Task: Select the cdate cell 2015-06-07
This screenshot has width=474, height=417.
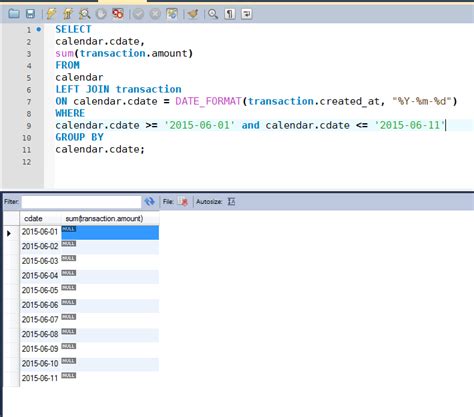Action: (x=40, y=320)
